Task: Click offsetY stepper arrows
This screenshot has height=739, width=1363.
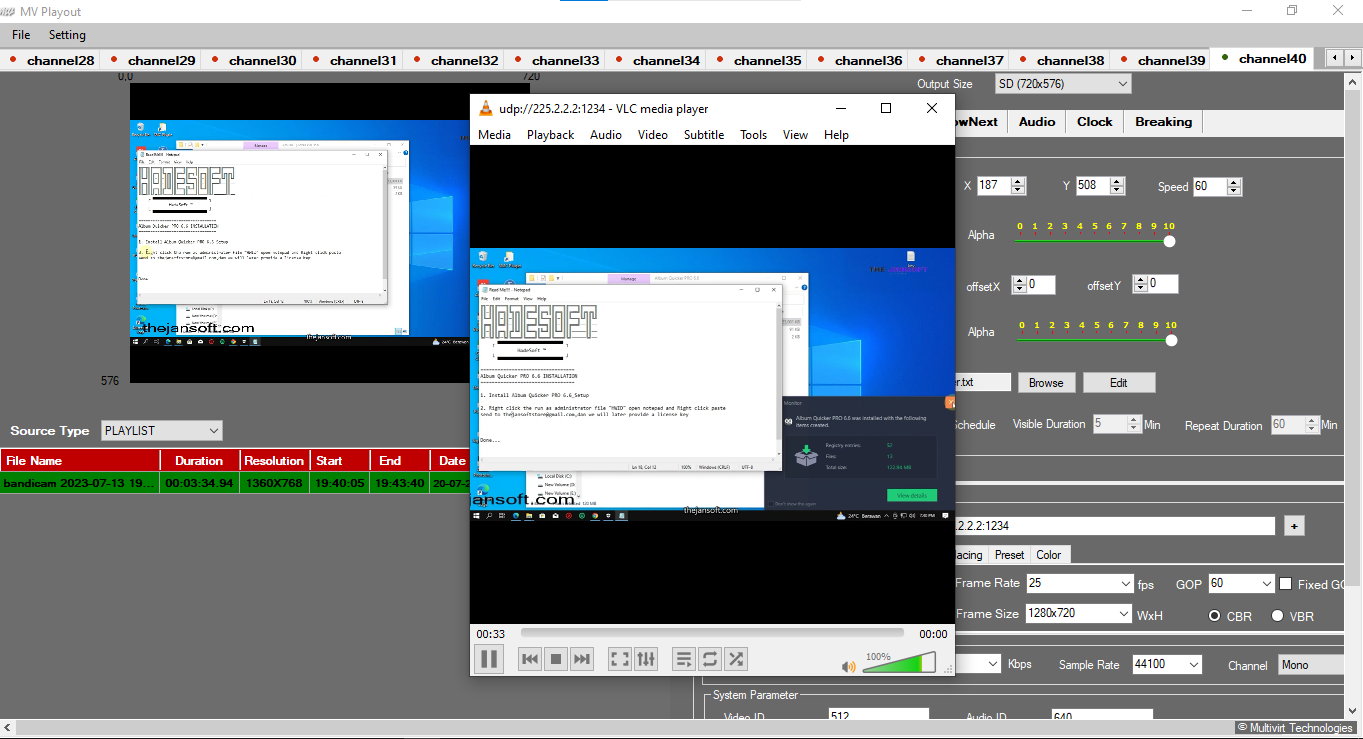Action: (1140, 285)
